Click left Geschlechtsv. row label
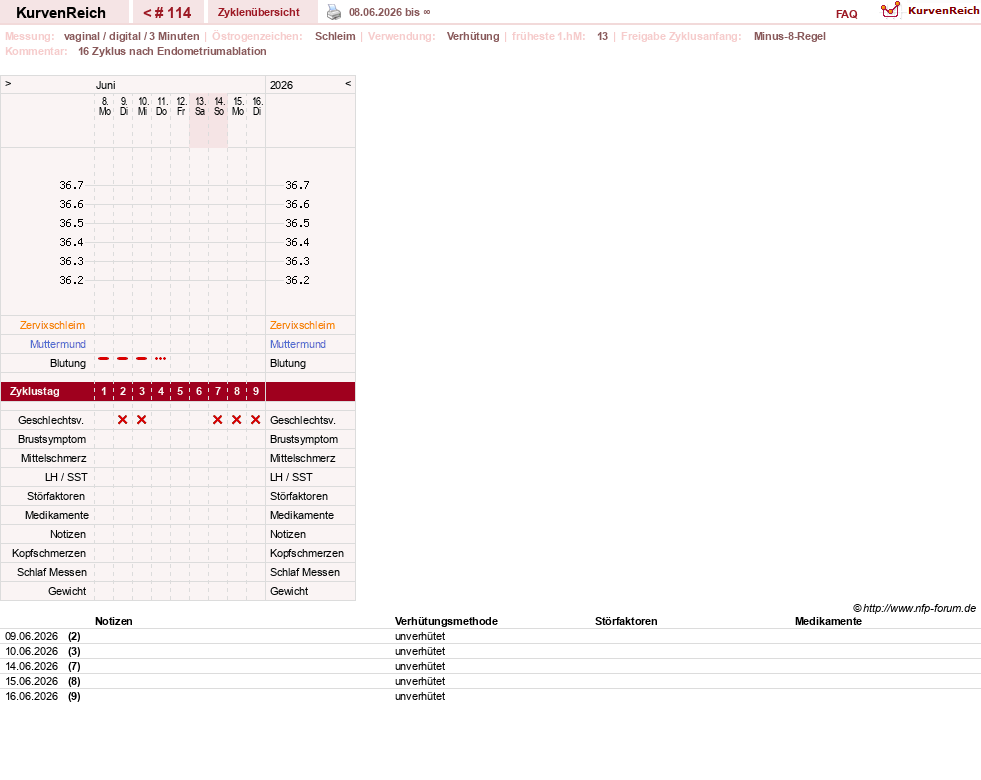 pyautogui.click(x=51, y=420)
